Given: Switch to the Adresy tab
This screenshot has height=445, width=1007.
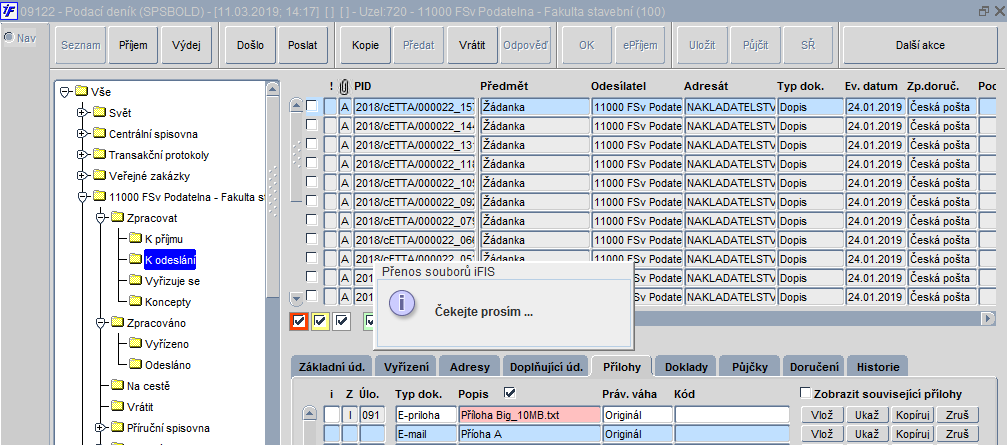Looking at the screenshot, I should pyautogui.click(x=469, y=367).
